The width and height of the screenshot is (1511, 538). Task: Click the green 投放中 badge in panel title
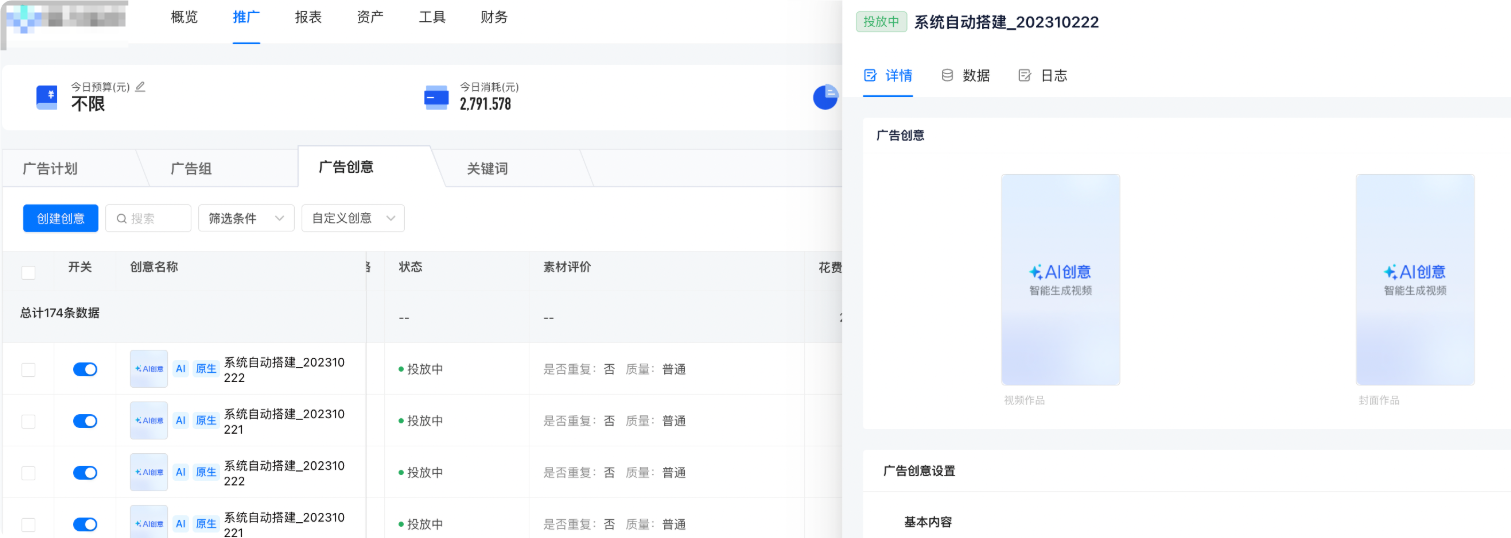tap(881, 22)
